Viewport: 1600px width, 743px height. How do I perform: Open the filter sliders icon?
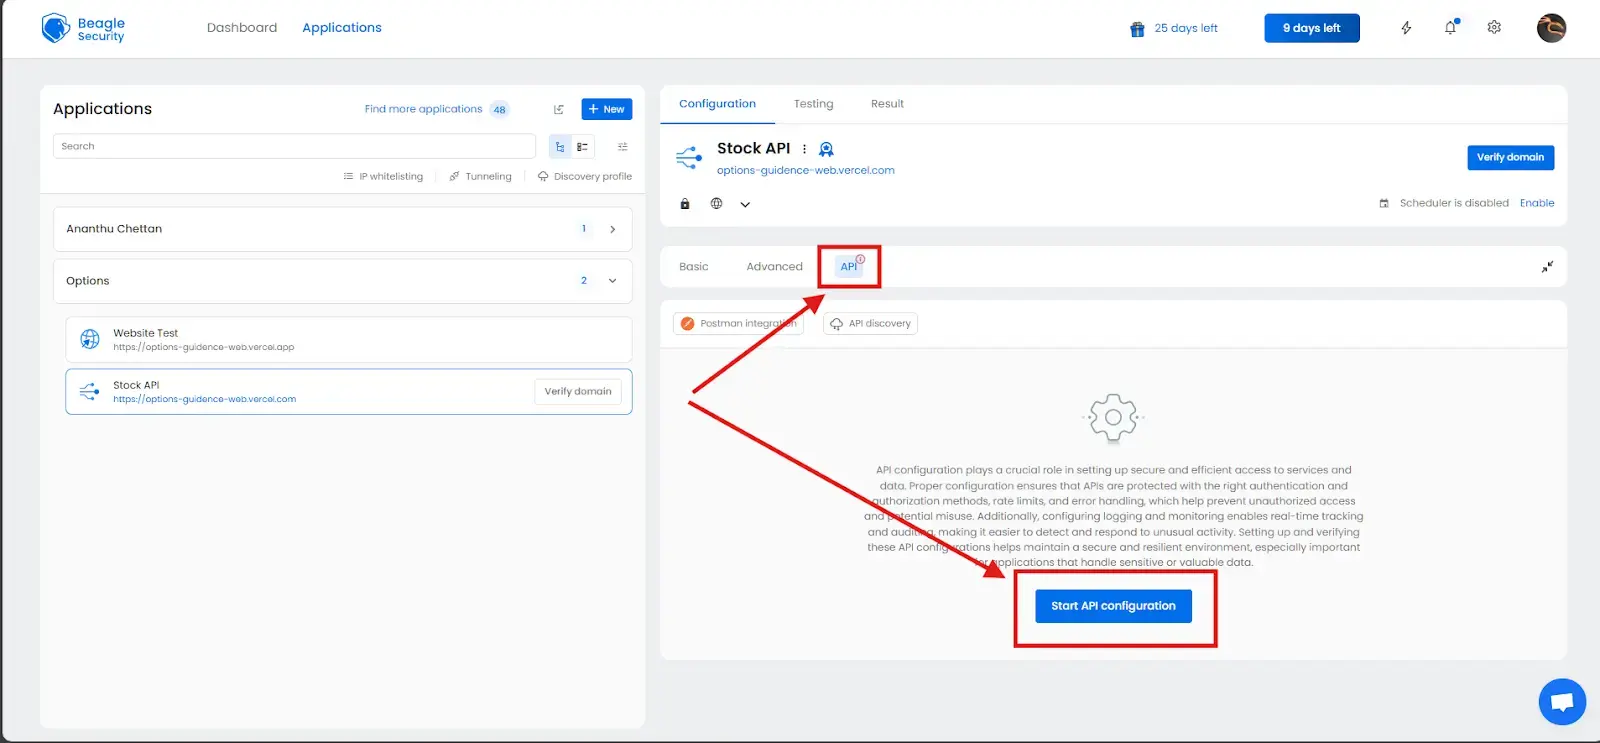pyautogui.click(x=622, y=147)
